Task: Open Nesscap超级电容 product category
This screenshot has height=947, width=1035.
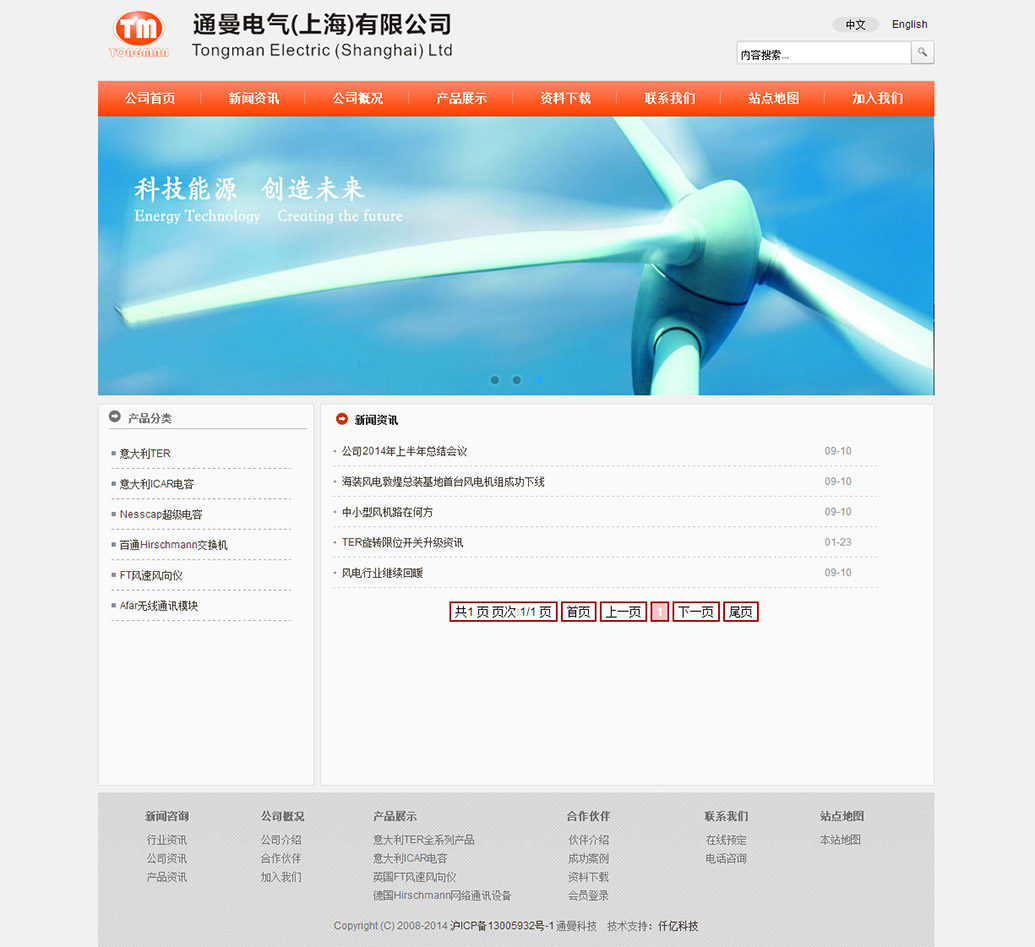Action: pos(161,514)
